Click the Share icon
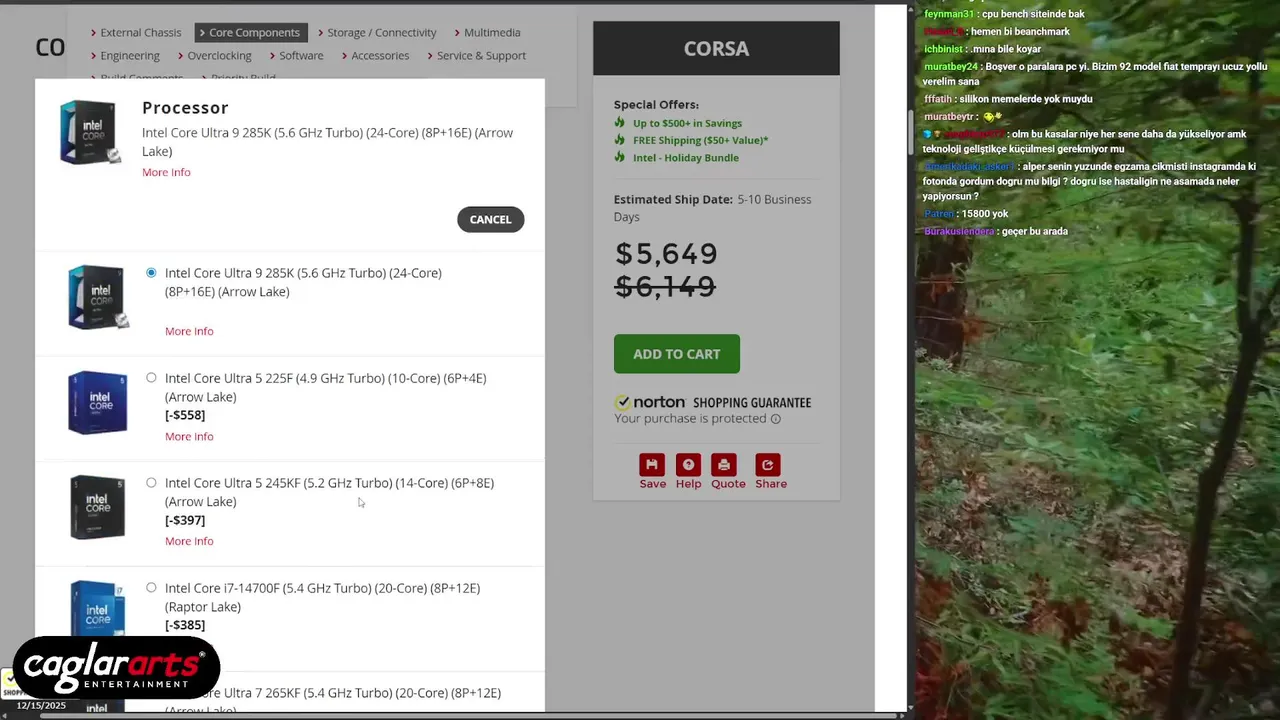1280x720 pixels. click(768, 465)
